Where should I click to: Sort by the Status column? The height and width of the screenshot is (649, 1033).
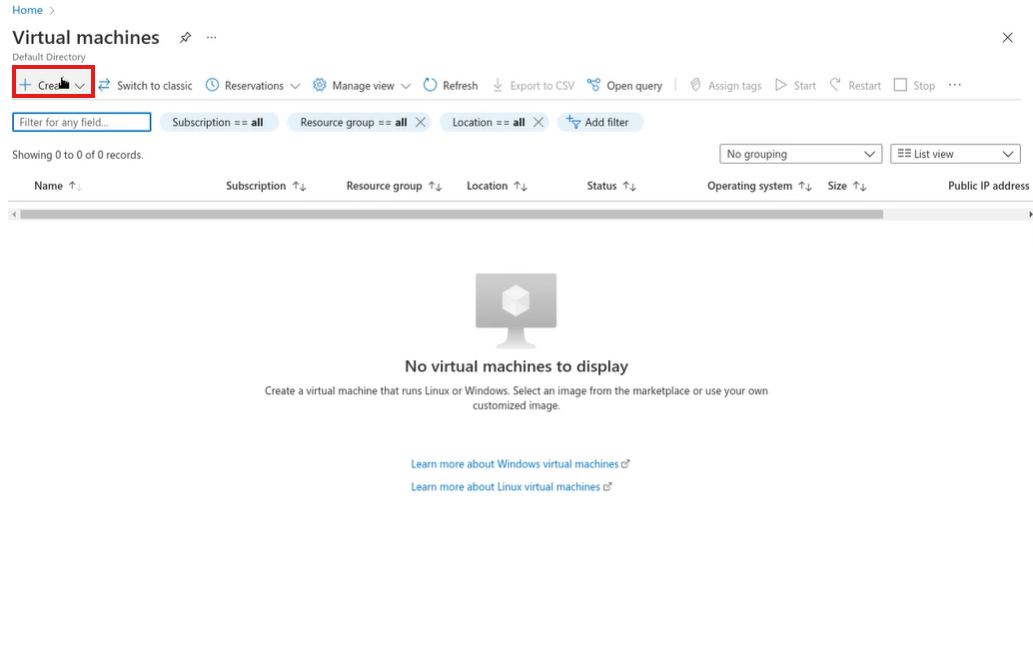[611, 186]
